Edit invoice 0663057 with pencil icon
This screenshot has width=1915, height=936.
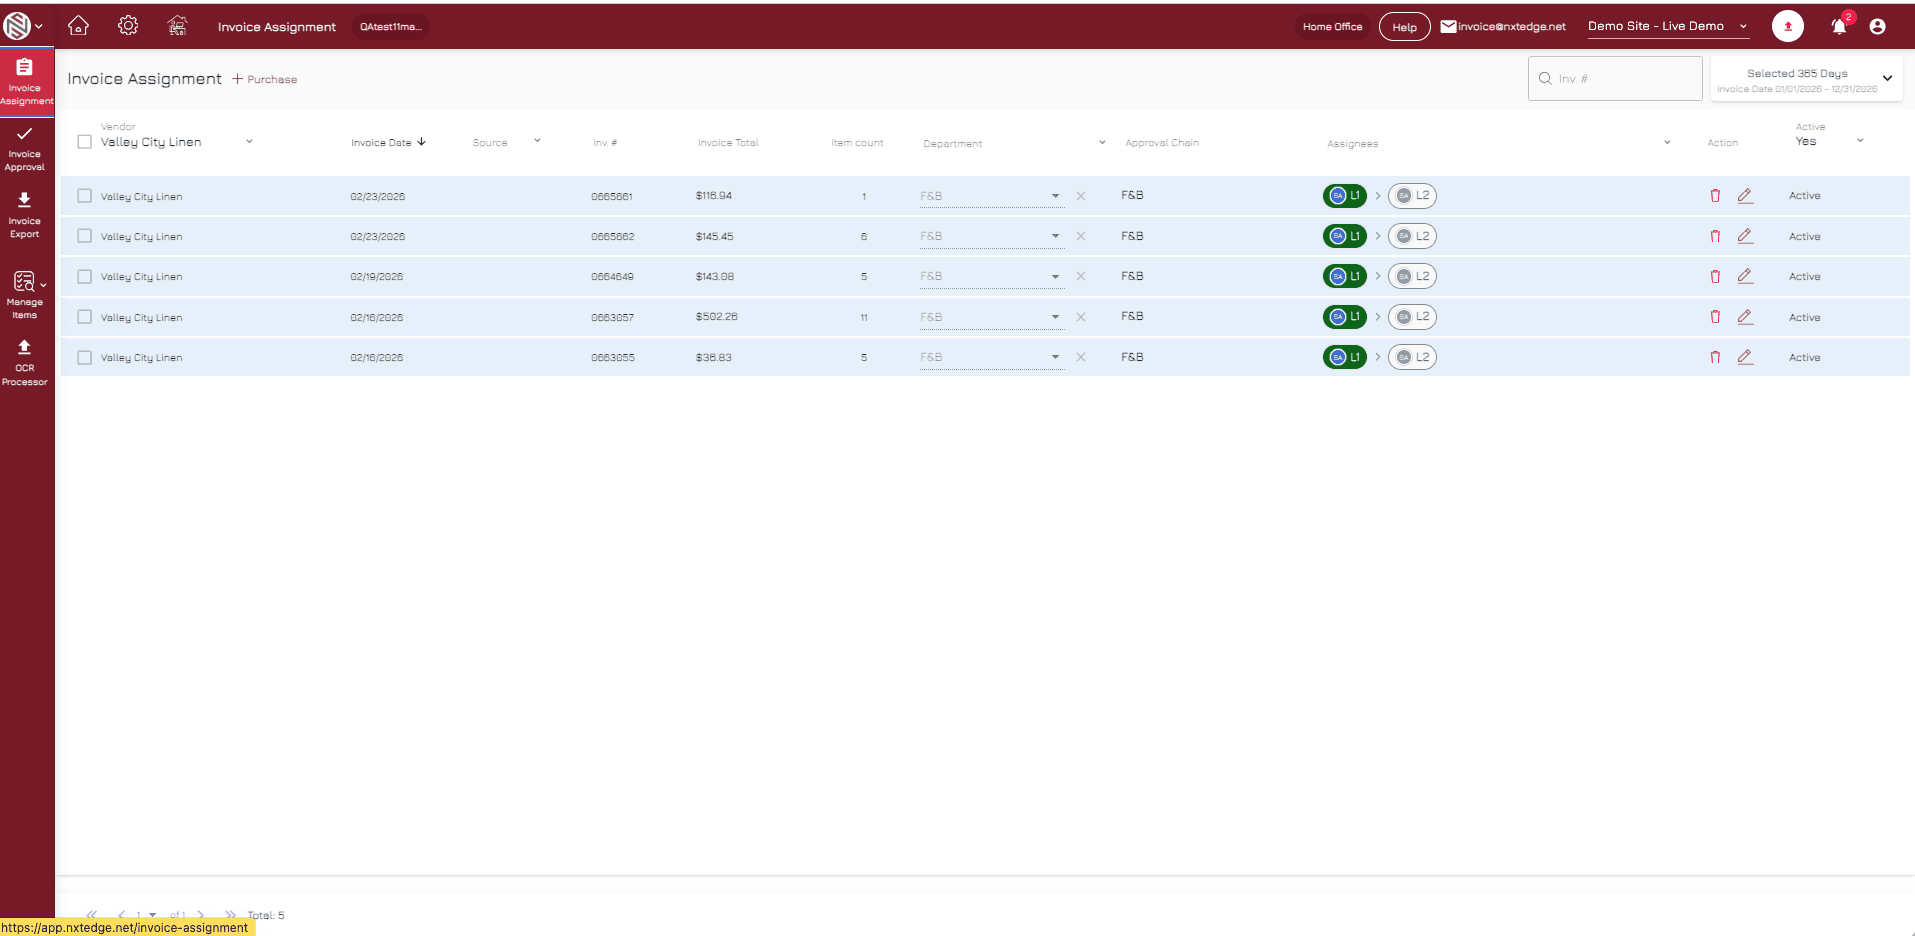tap(1745, 317)
